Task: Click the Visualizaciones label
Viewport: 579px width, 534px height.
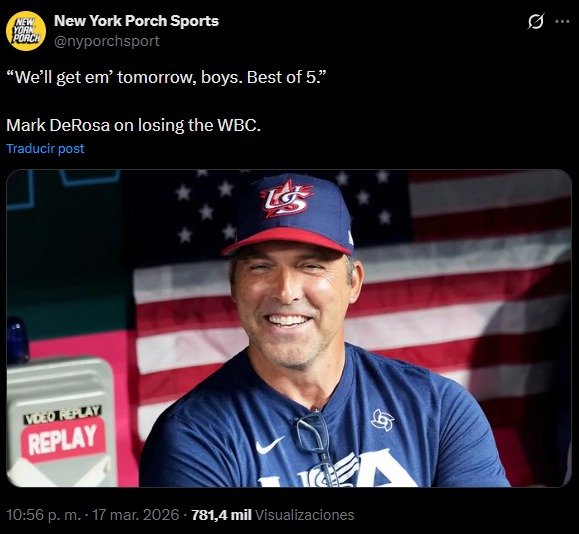Action: (x=305, y=515)
